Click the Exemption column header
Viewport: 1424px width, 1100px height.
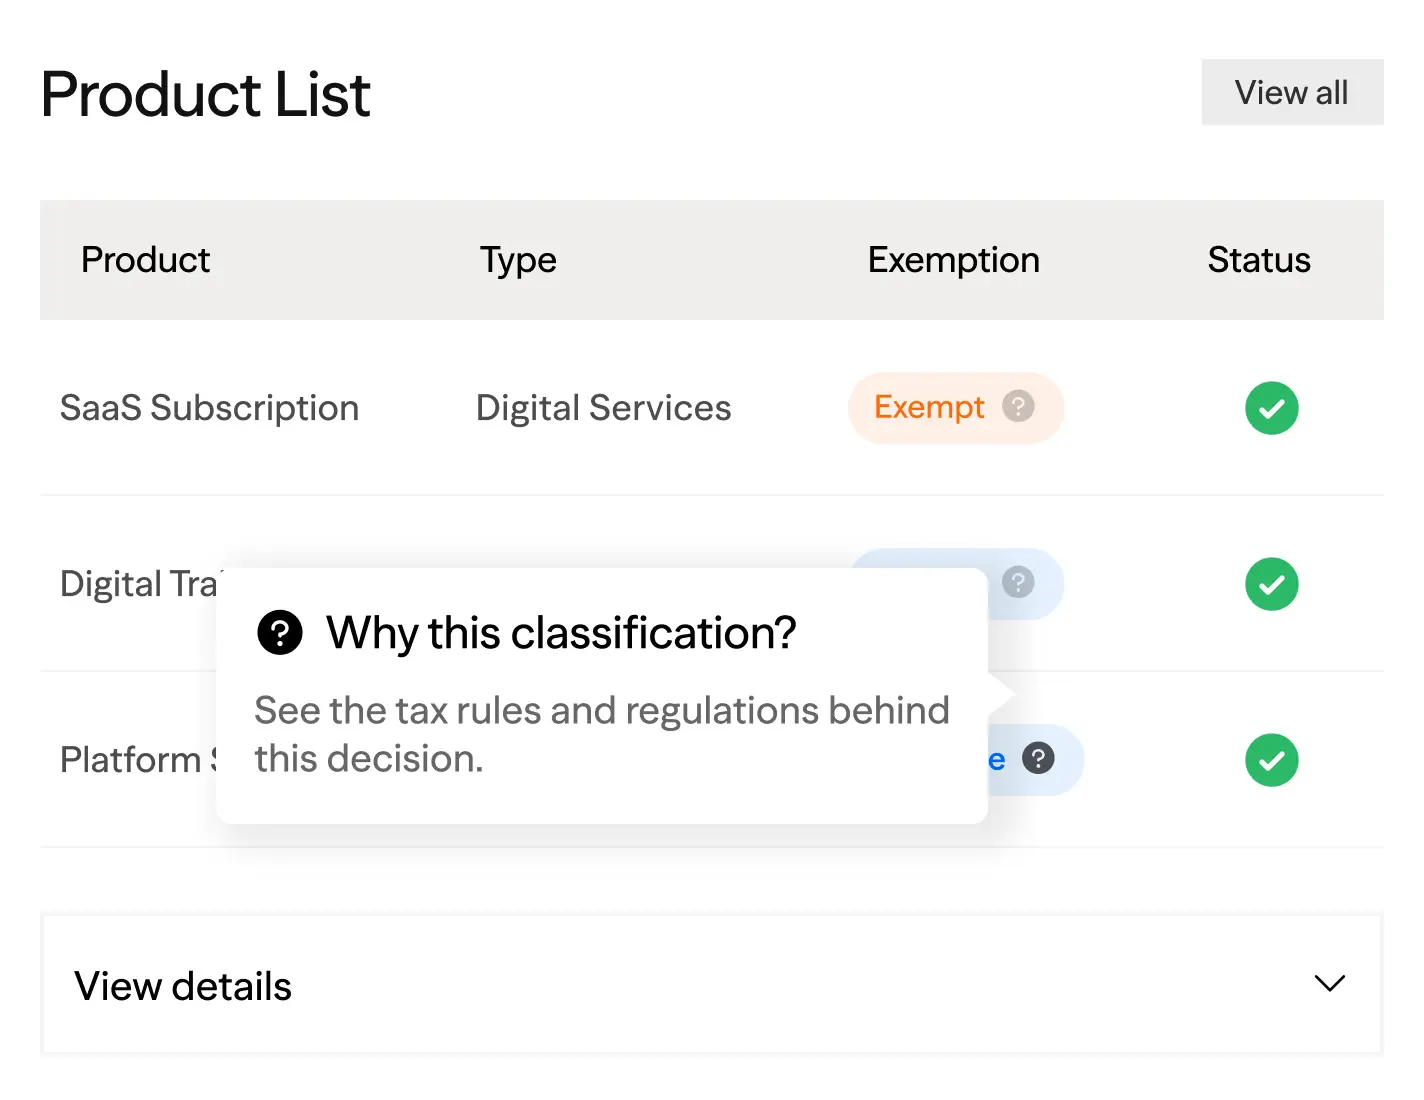click(953, 260)
